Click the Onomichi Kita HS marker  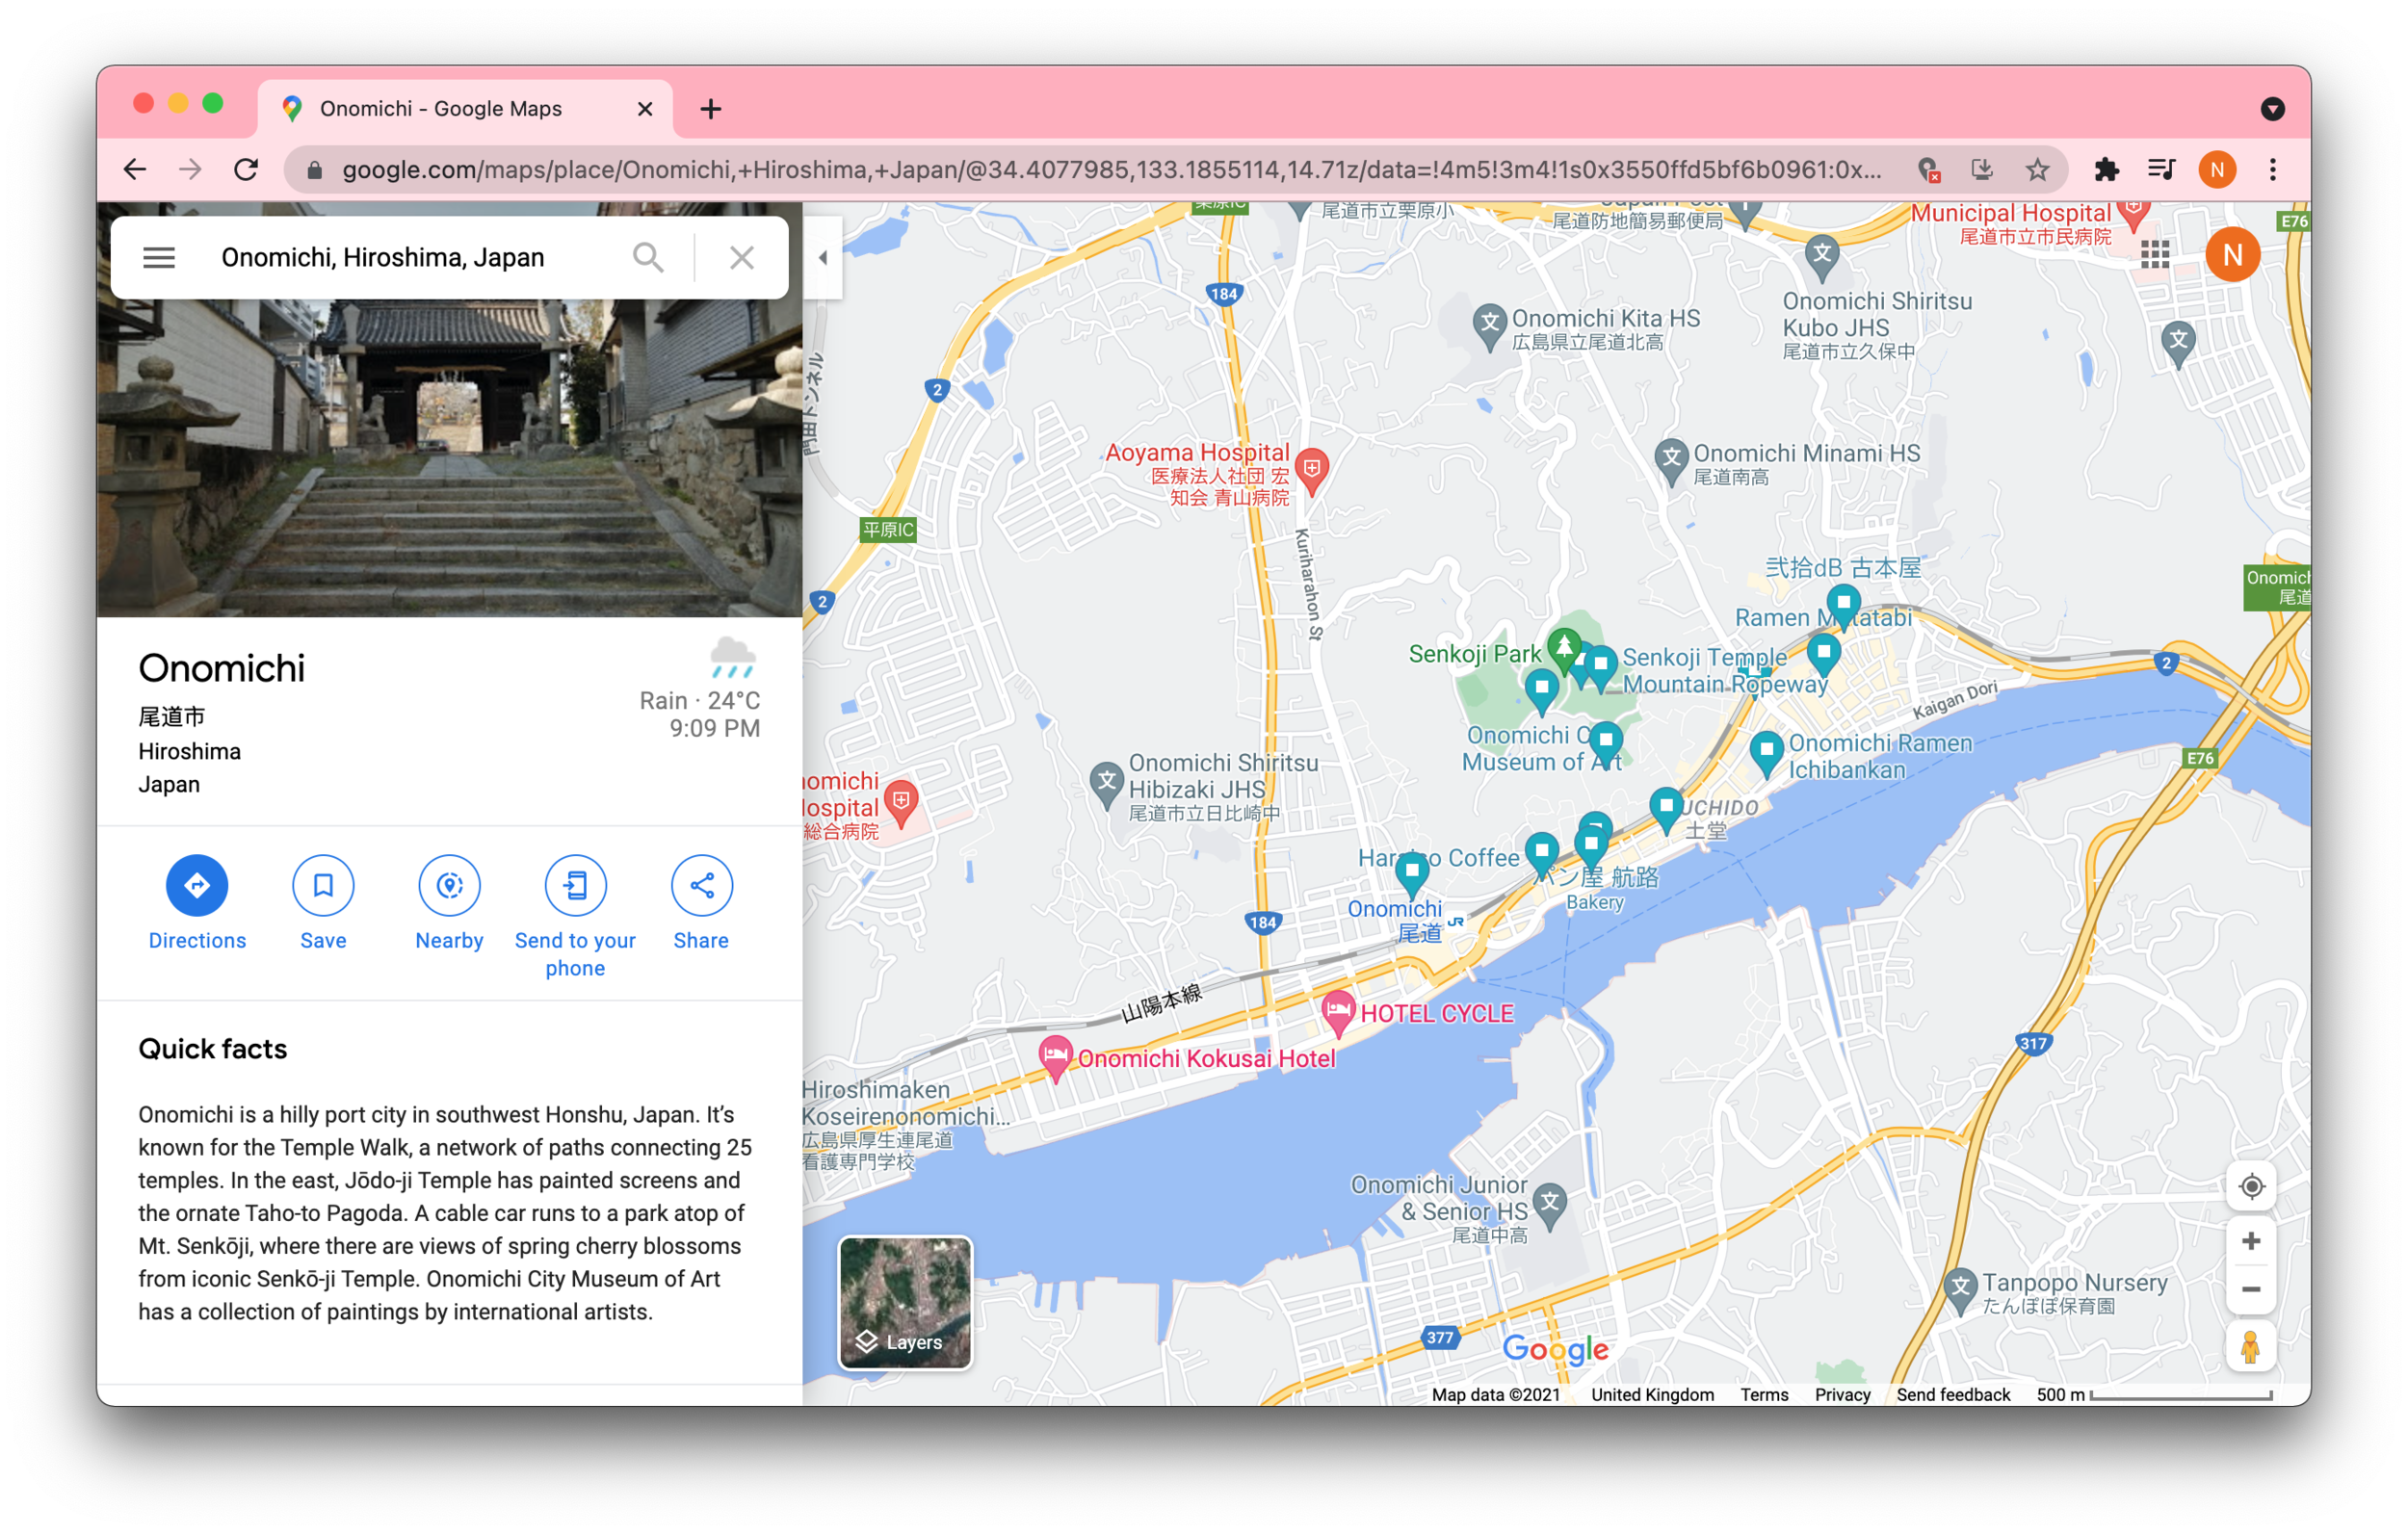[x=1490, y=327]
